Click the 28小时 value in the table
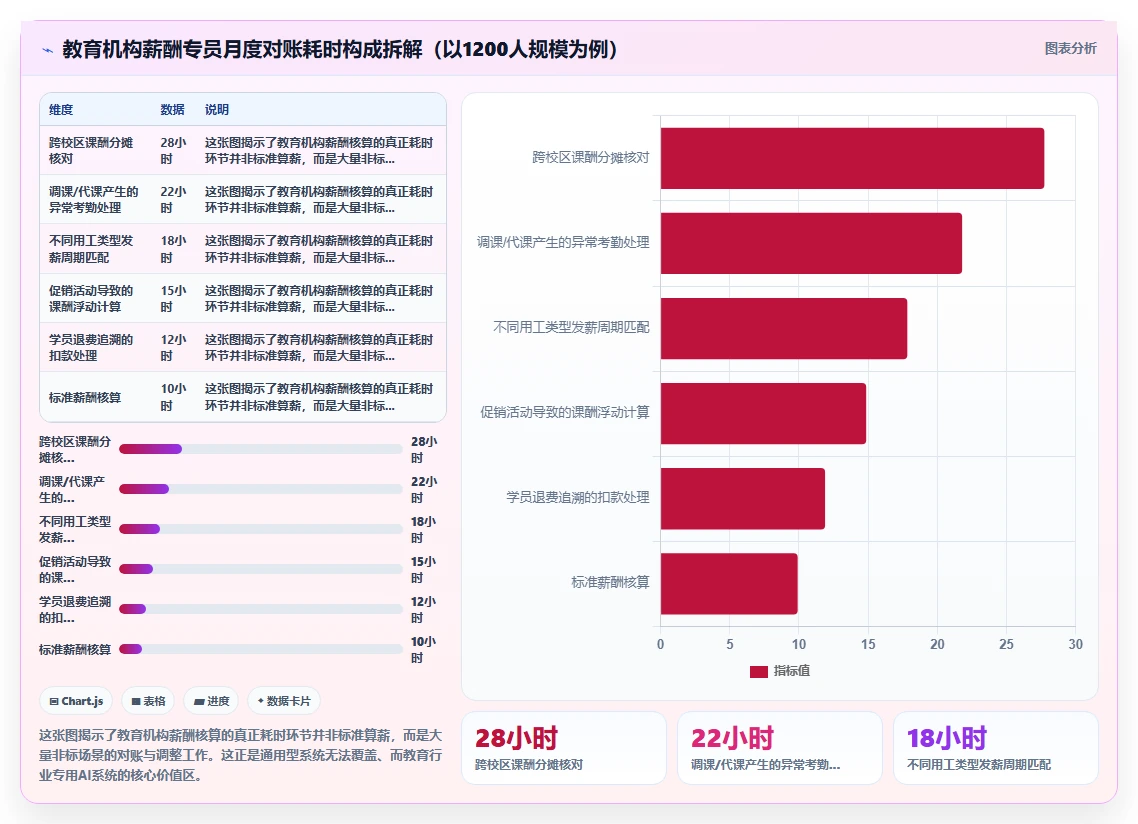This screenshot has height=824, width=1138. point(173,150)
